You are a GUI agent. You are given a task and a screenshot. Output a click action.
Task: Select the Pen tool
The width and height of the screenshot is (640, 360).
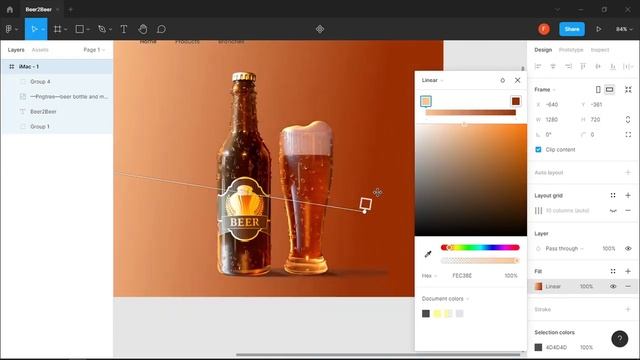coord(102,29)
